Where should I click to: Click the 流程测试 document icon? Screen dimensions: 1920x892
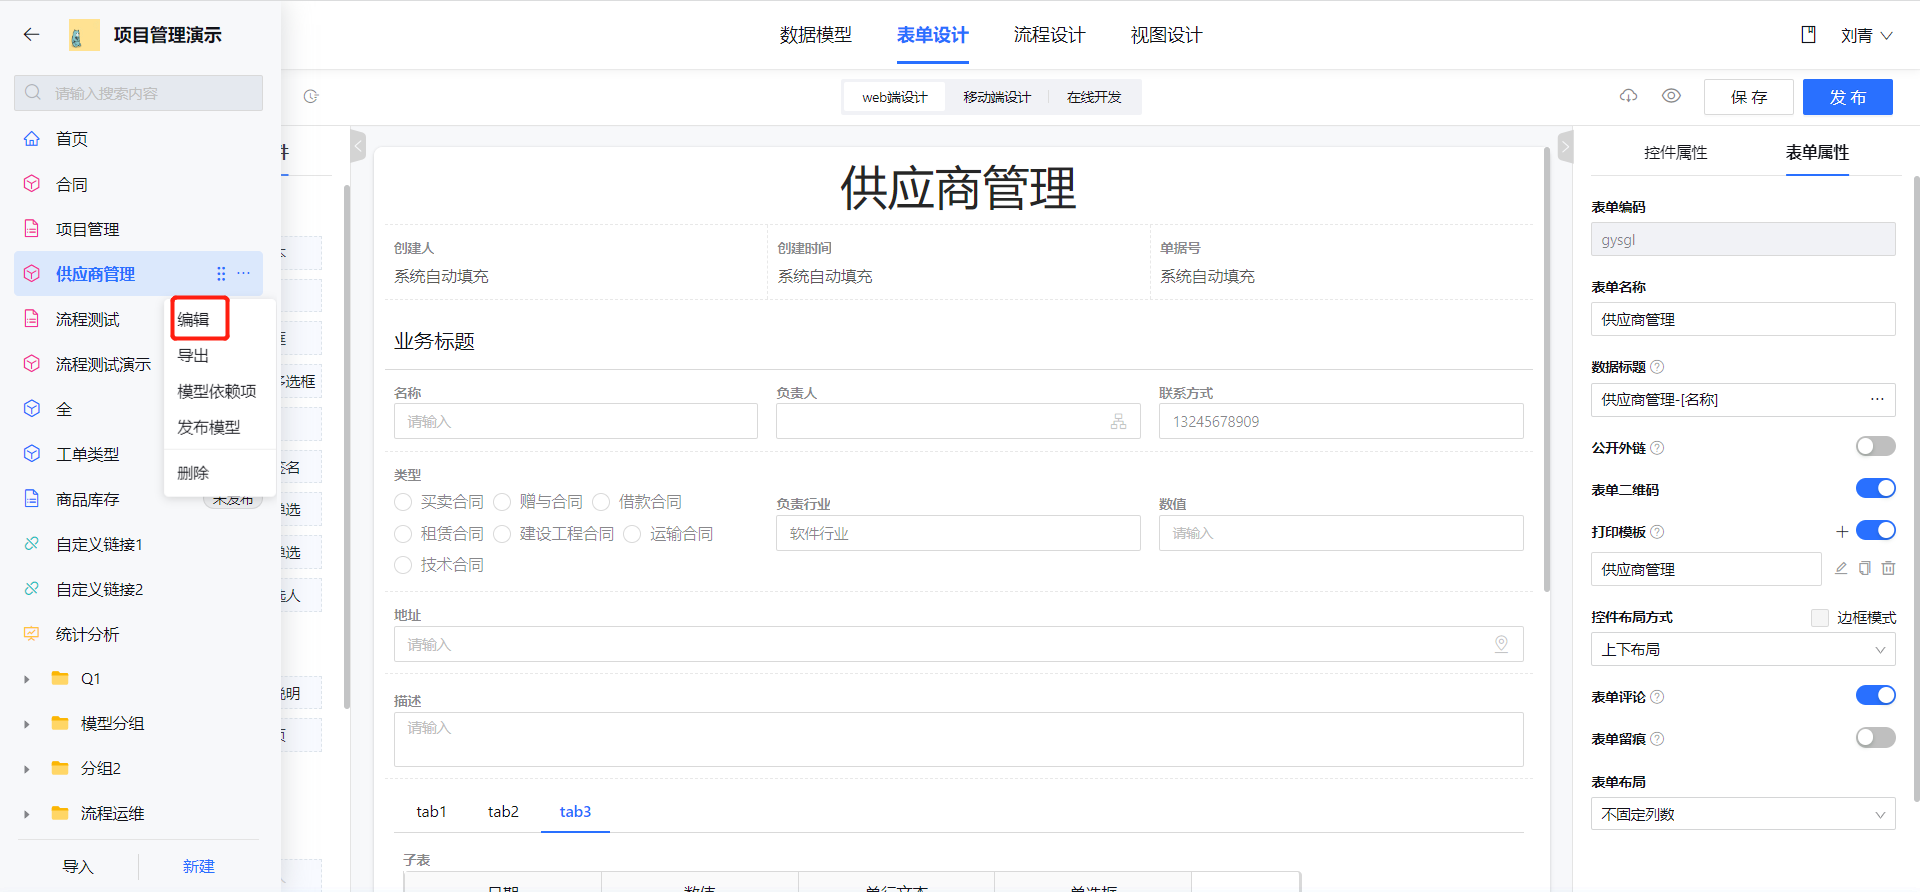click(x=32, y=319)
